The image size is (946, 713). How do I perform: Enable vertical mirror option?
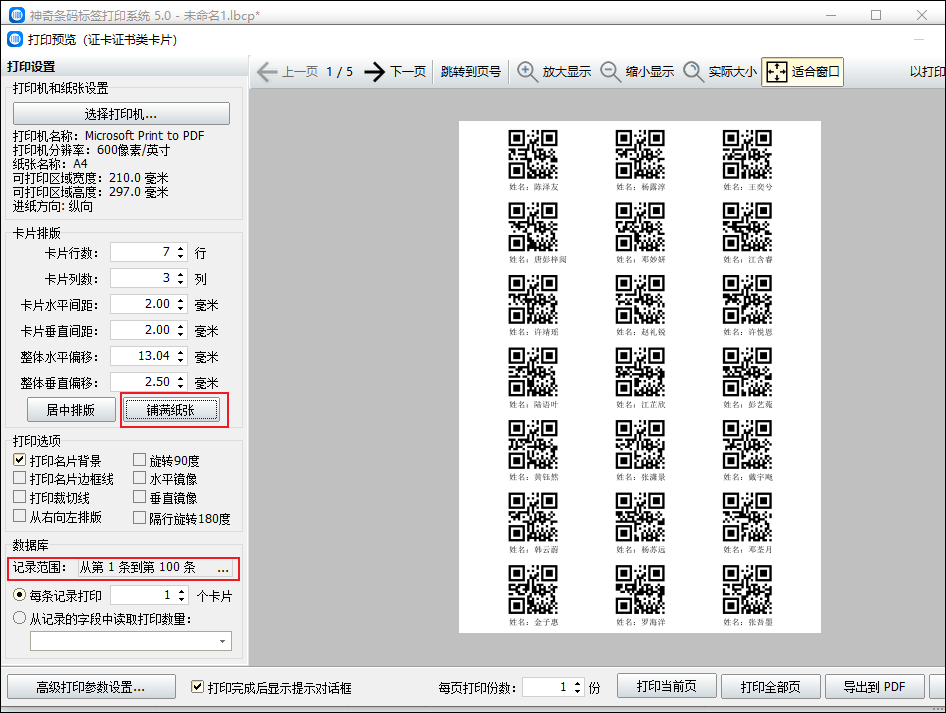(139, 497)
